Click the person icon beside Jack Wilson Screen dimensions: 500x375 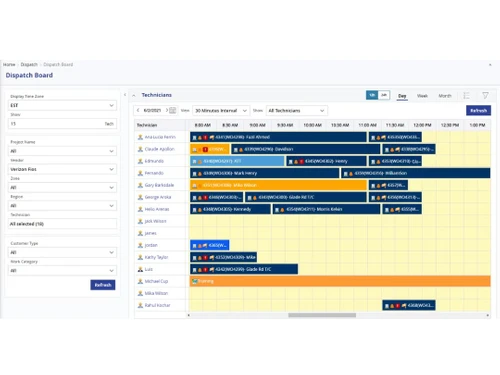pos(140,221)
